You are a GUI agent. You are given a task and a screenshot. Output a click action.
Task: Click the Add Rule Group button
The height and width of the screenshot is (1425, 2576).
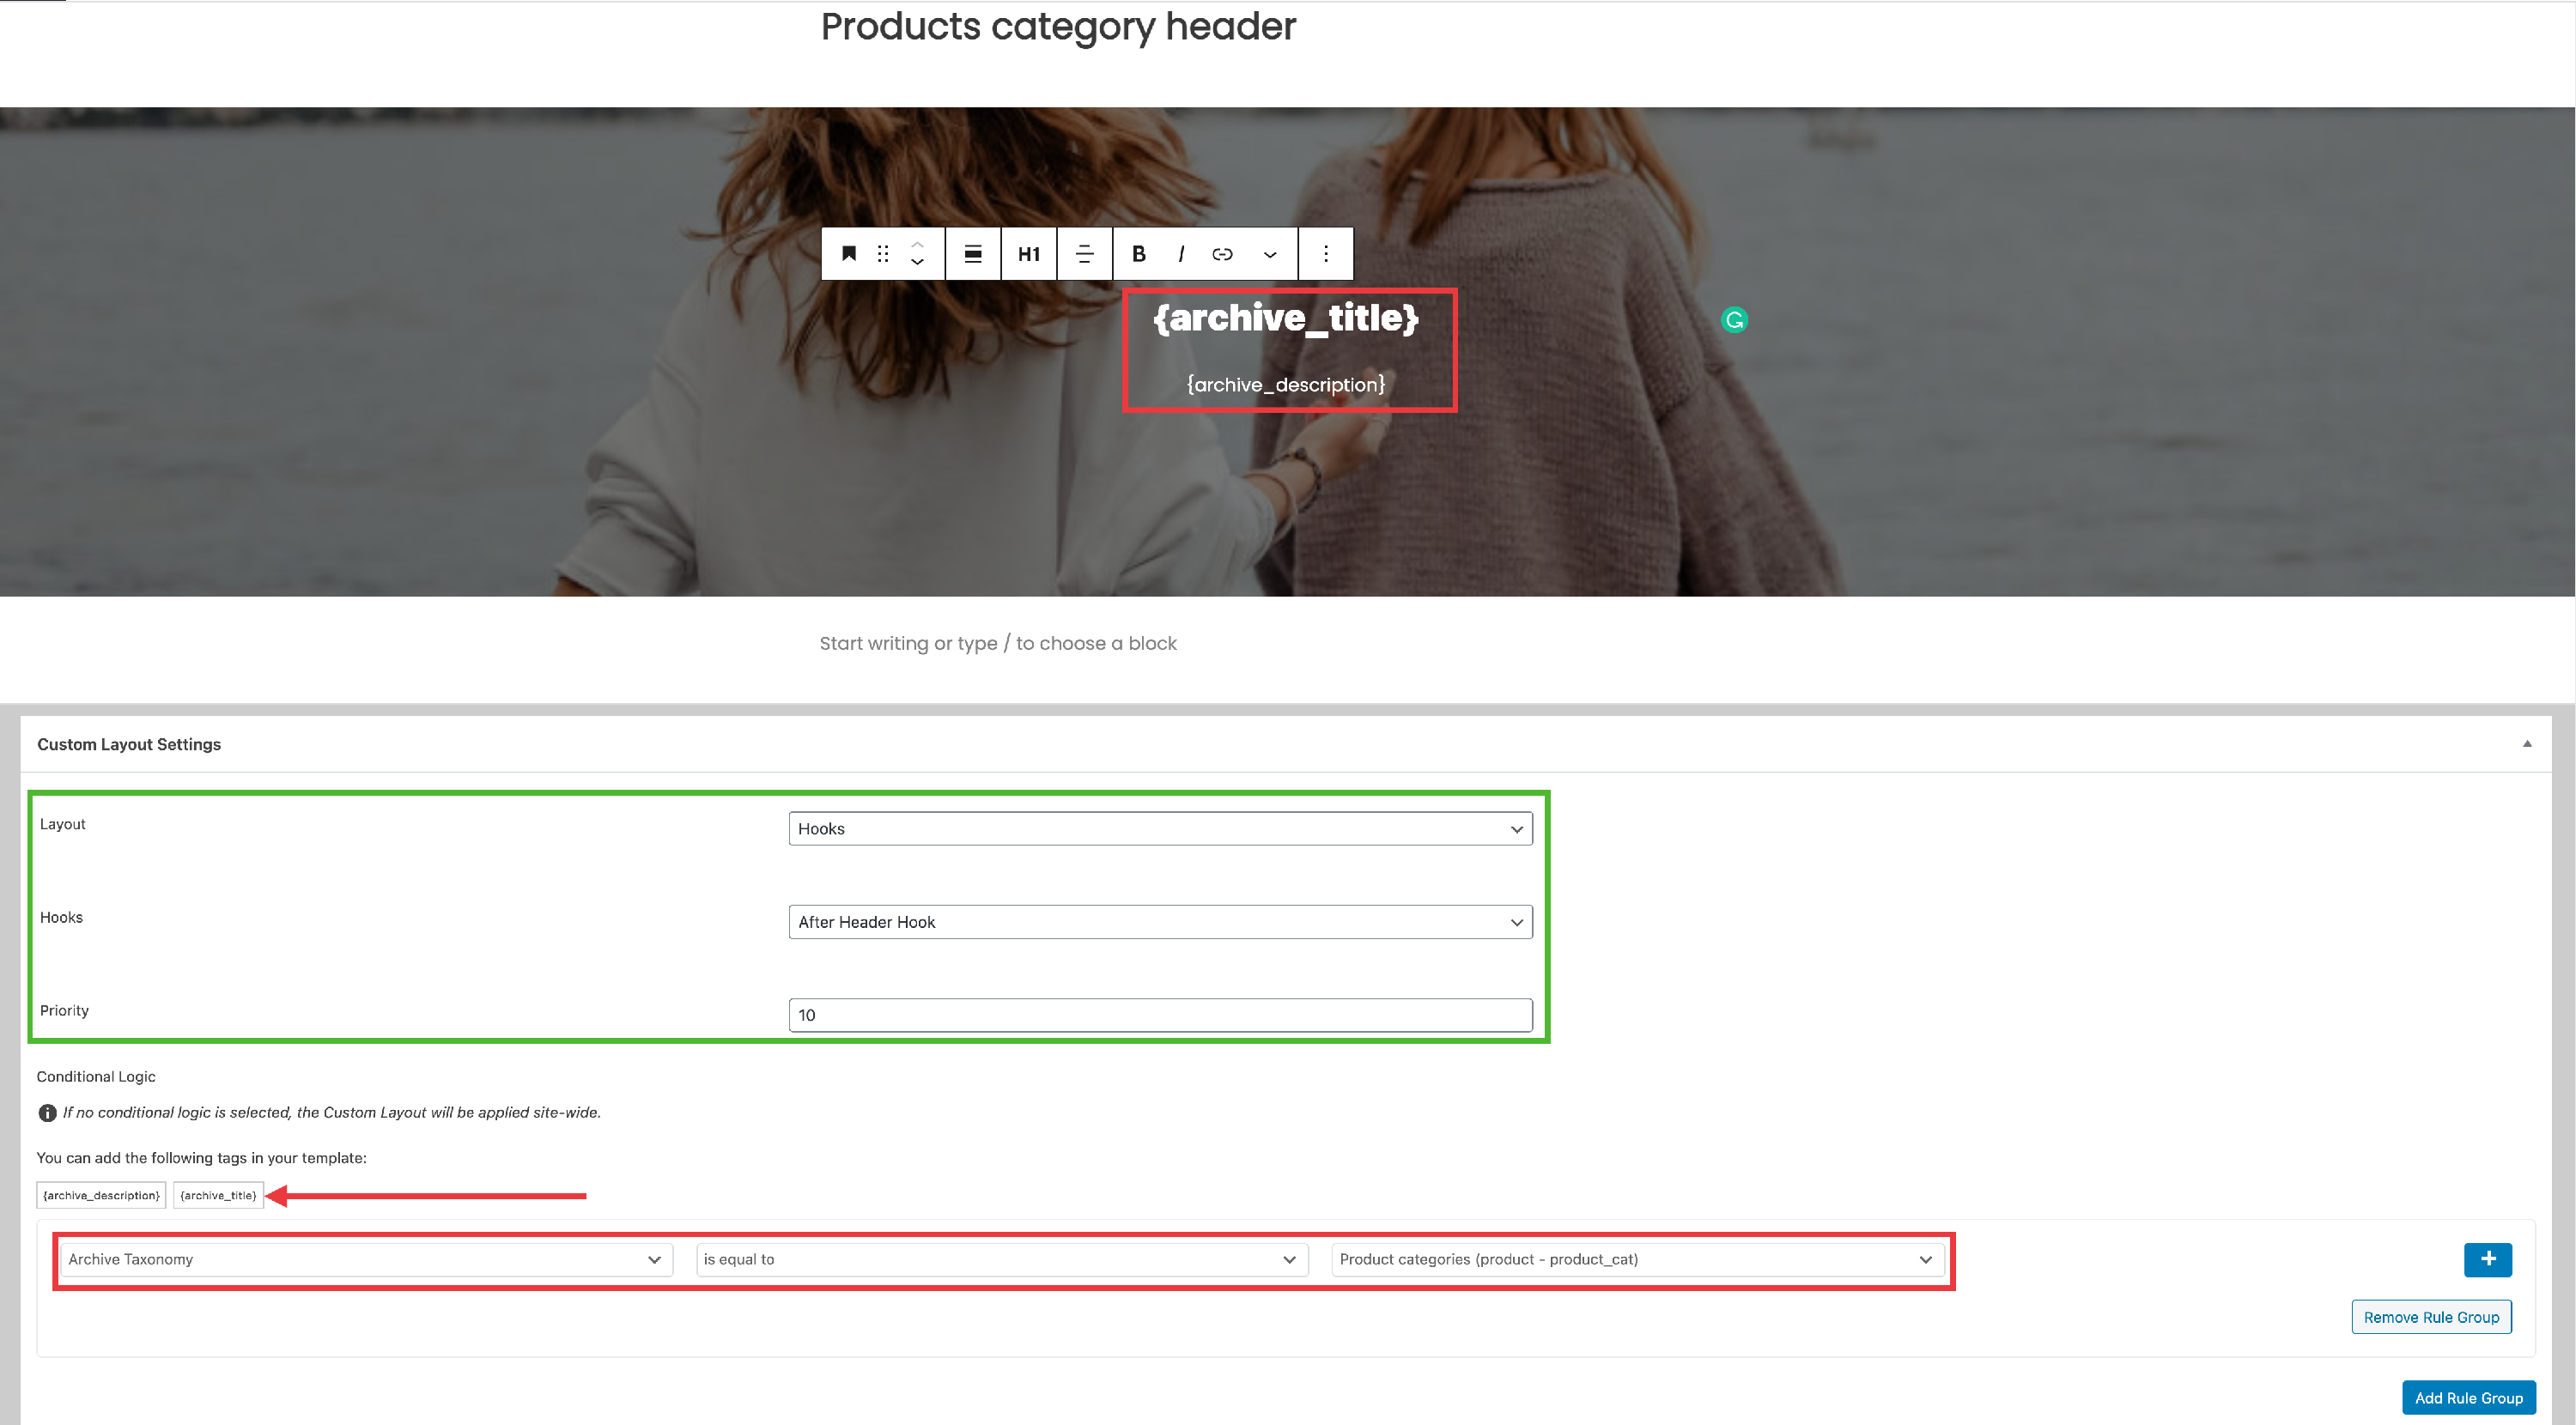click(x=2468, y=1397)
